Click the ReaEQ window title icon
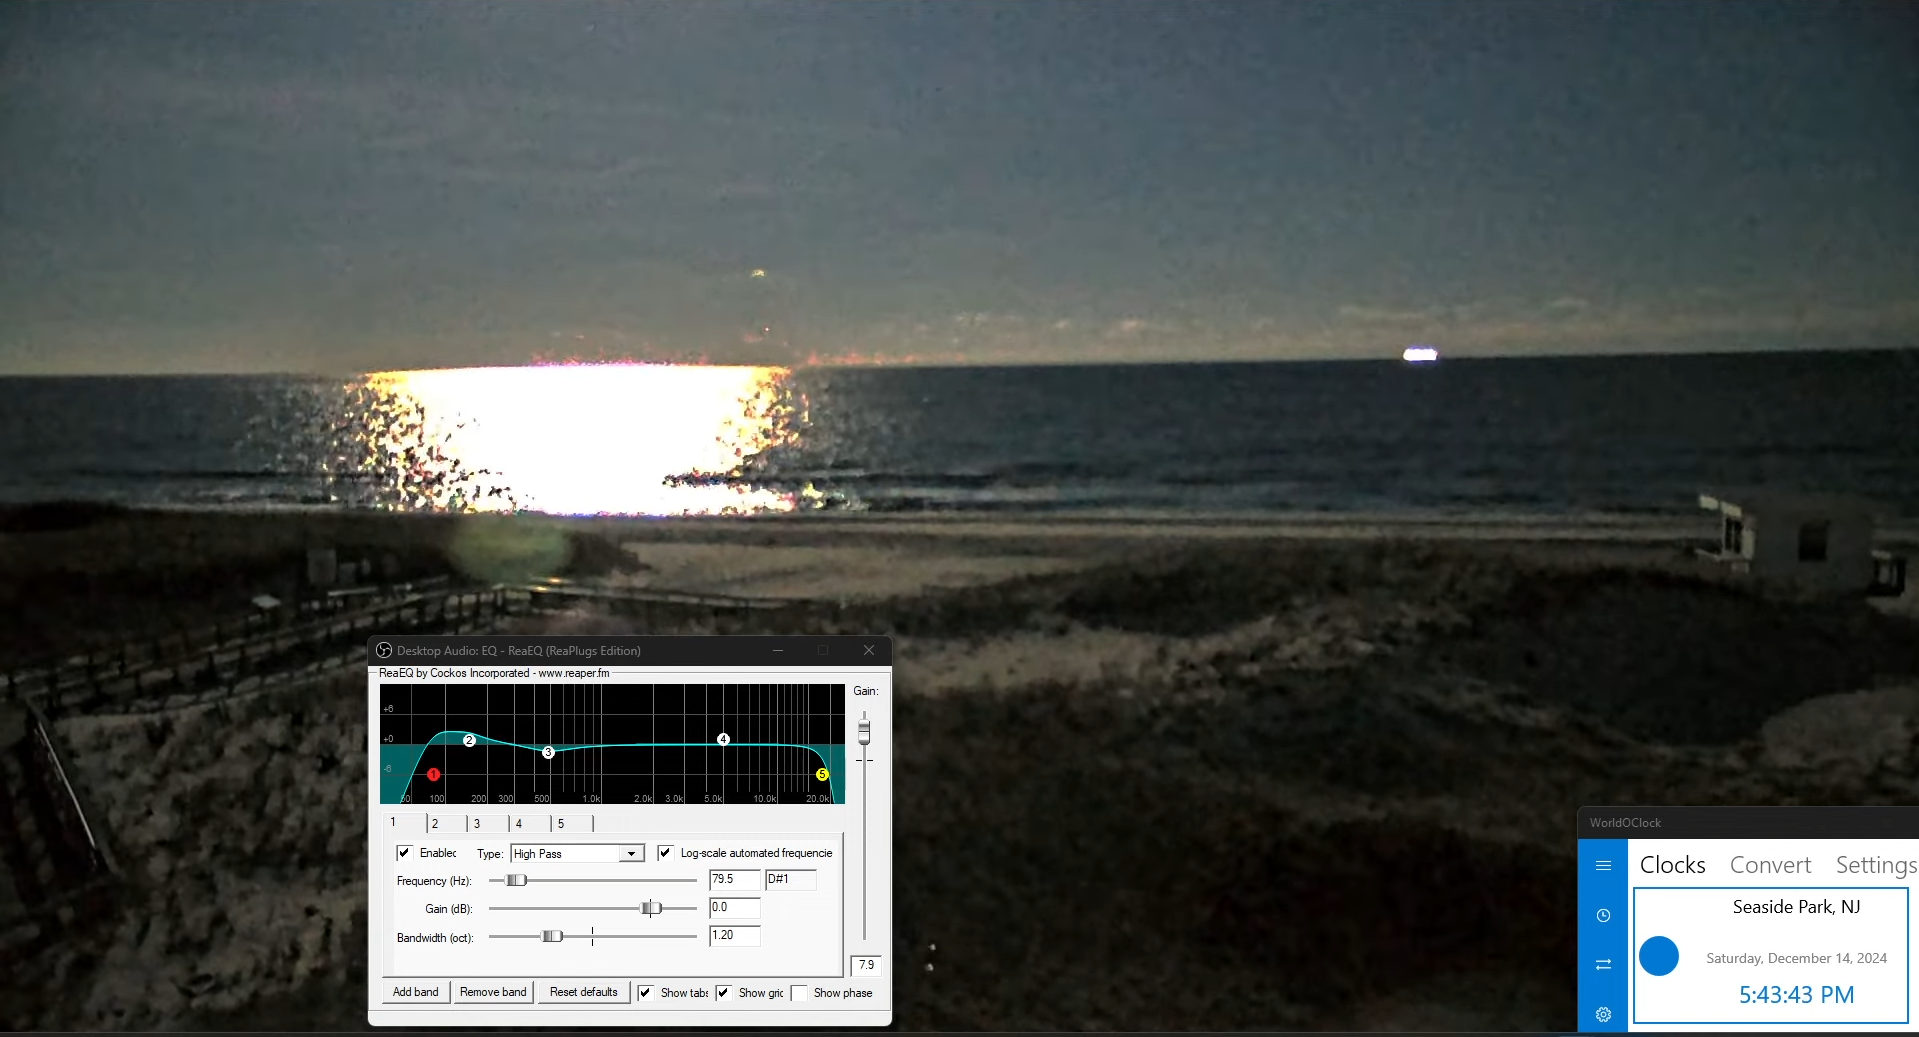Image resolution: width=1919 pixels, height=1037 pixels. [384, 650]
